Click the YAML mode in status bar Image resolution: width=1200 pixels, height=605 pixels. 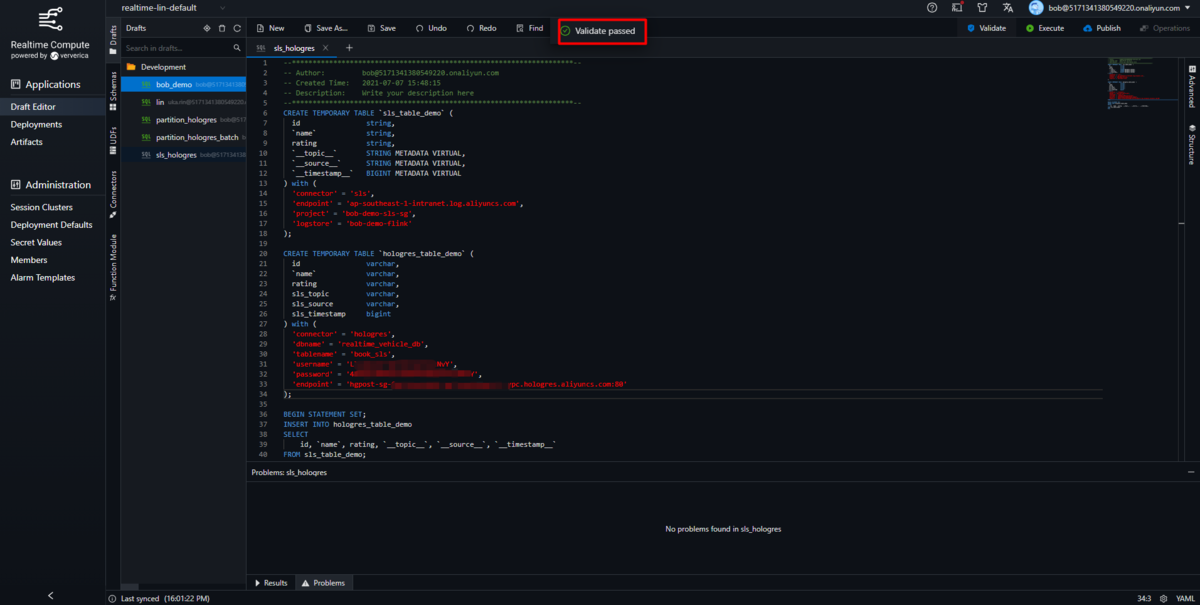(1183, 598)
